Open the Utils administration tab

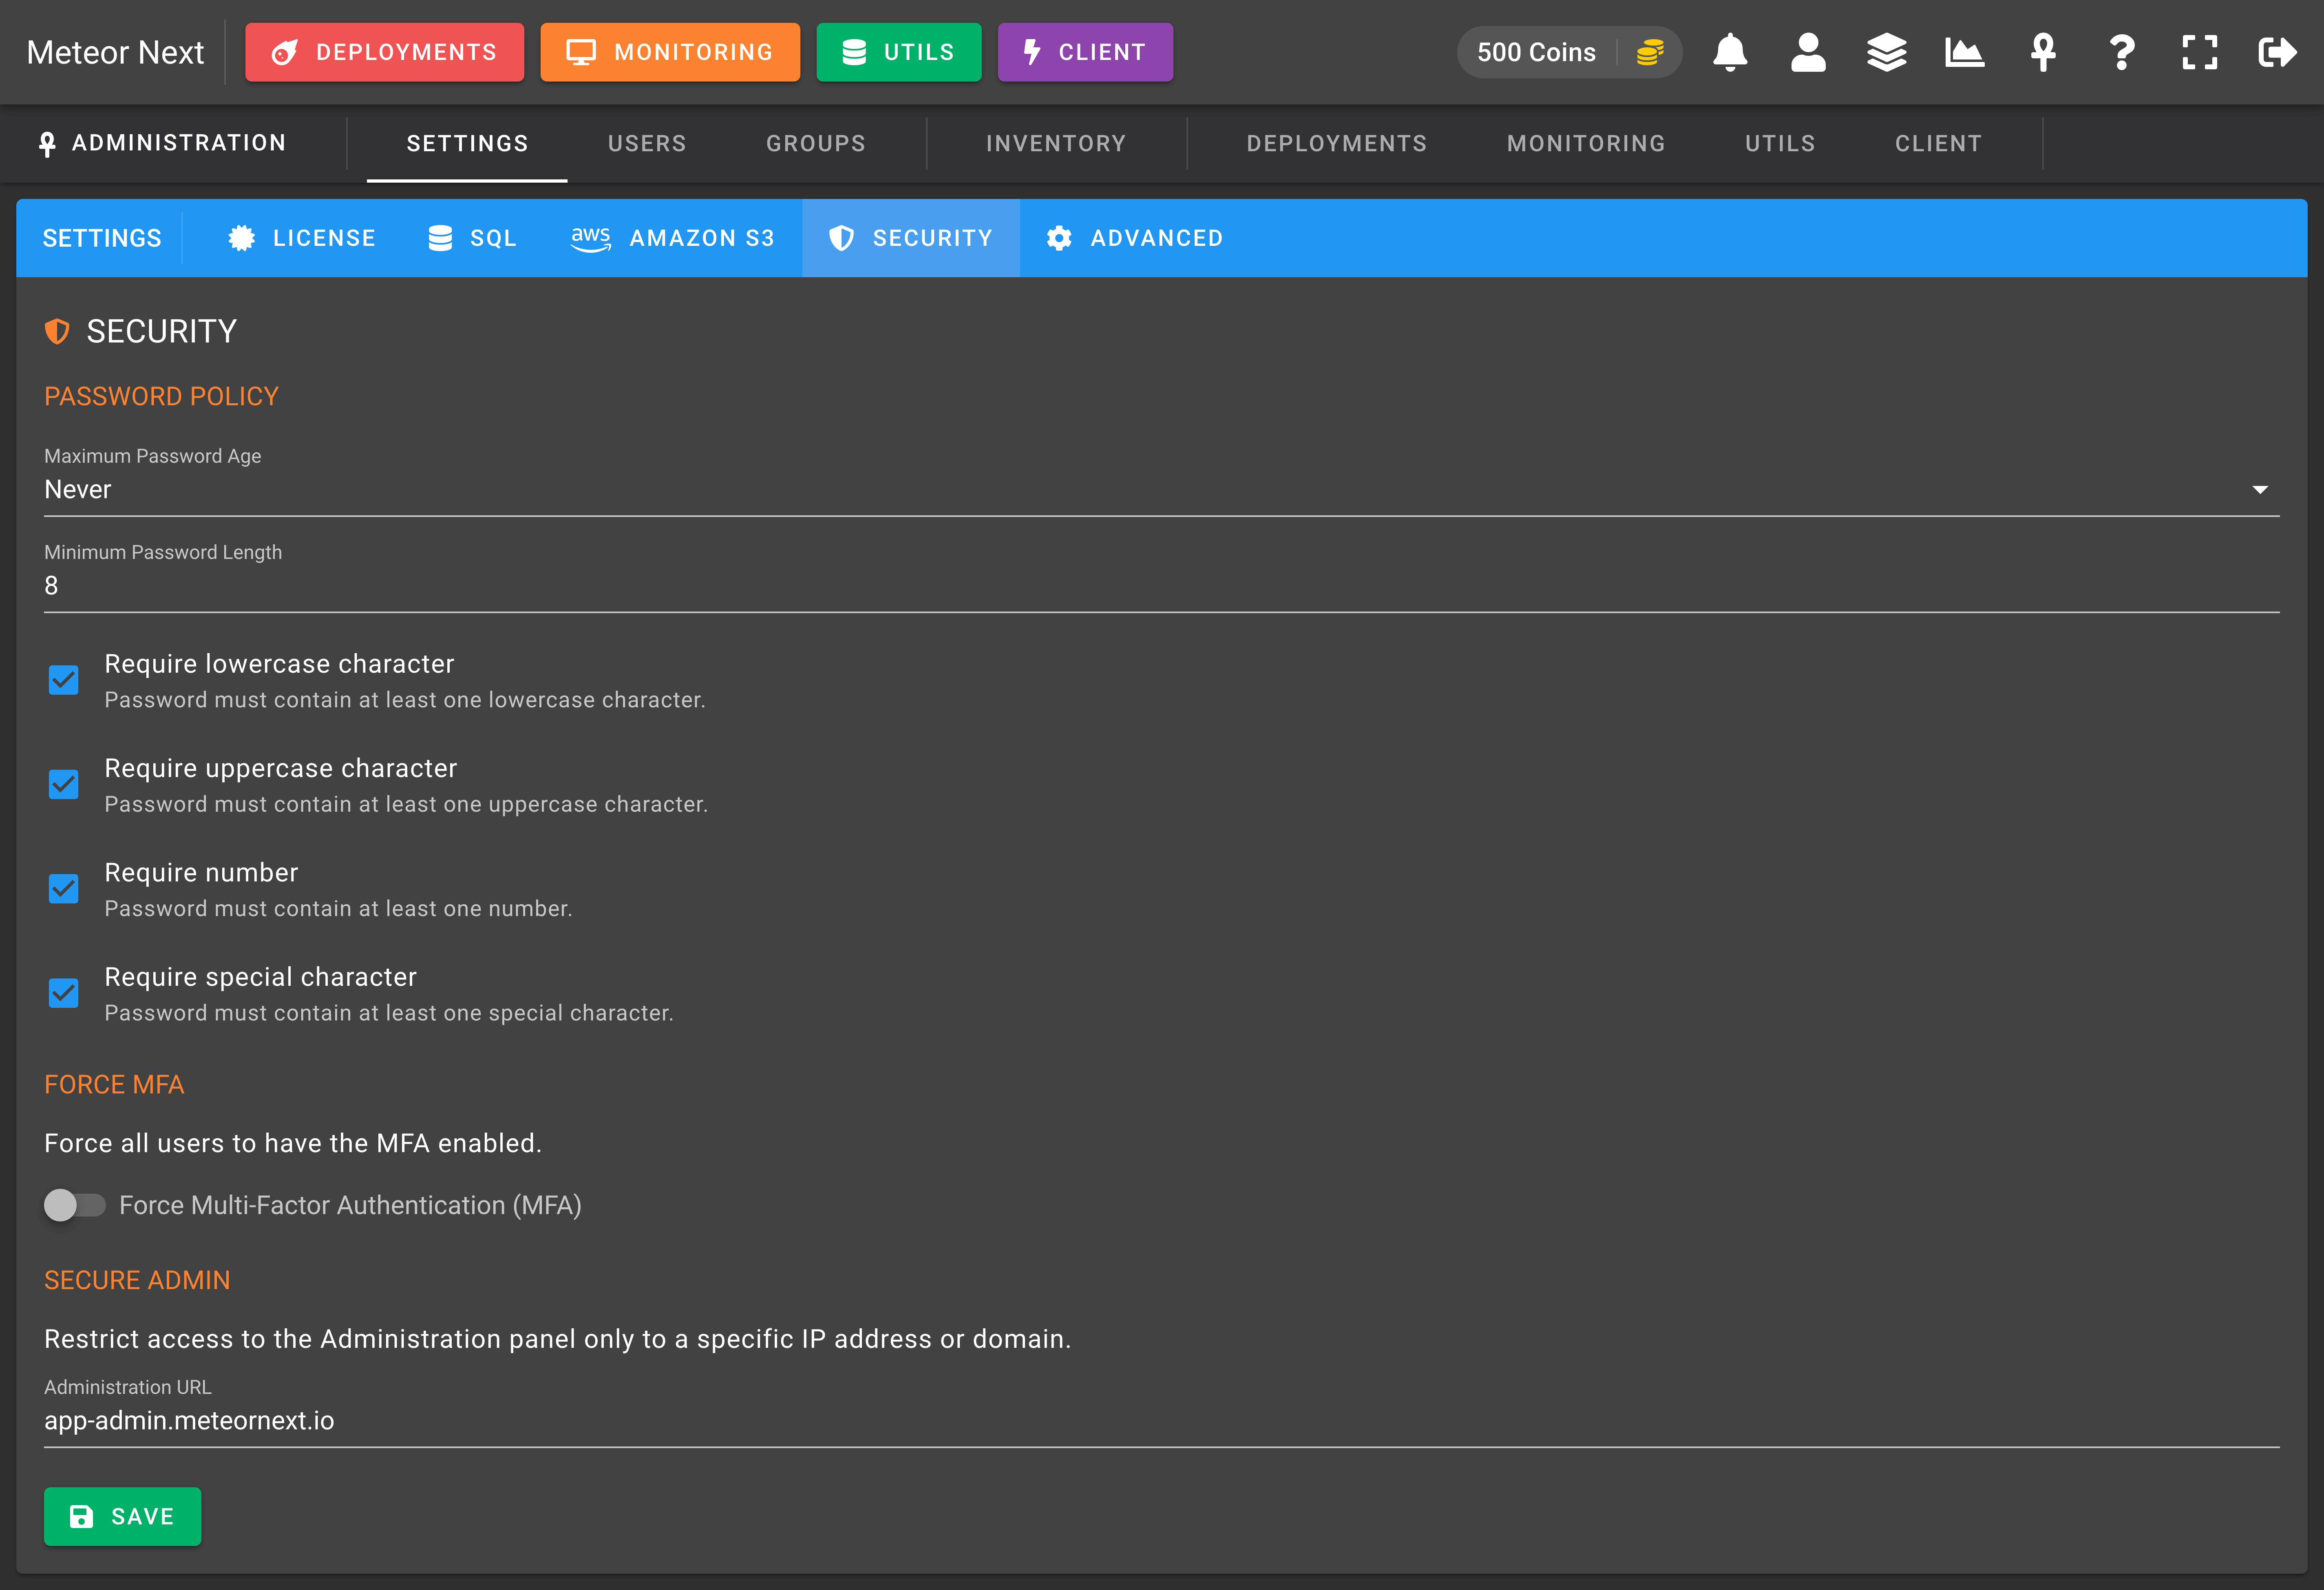[x=1780, y=143]
